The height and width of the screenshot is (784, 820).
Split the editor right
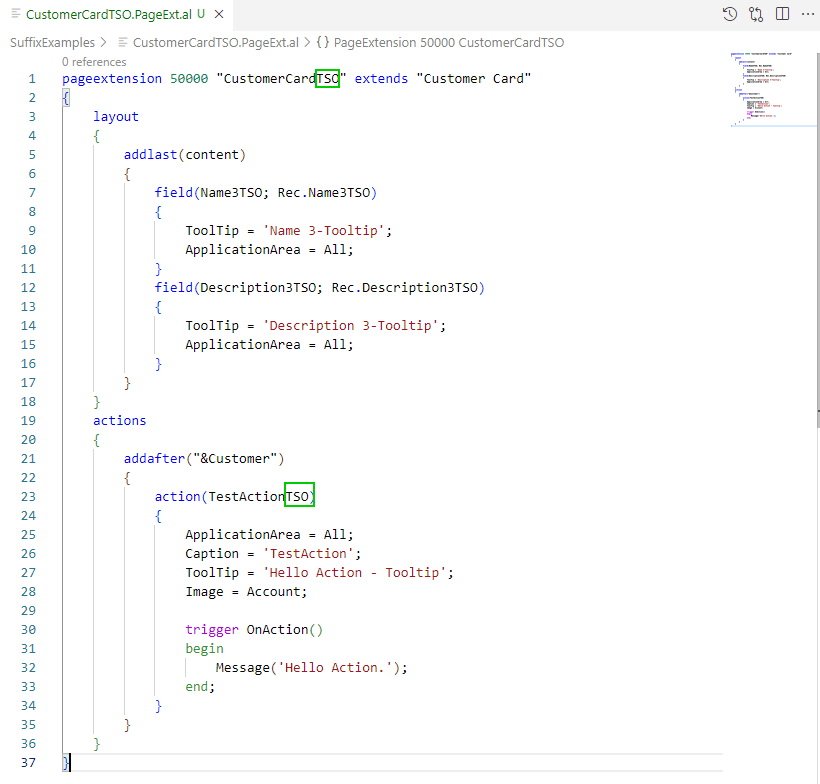782,14
